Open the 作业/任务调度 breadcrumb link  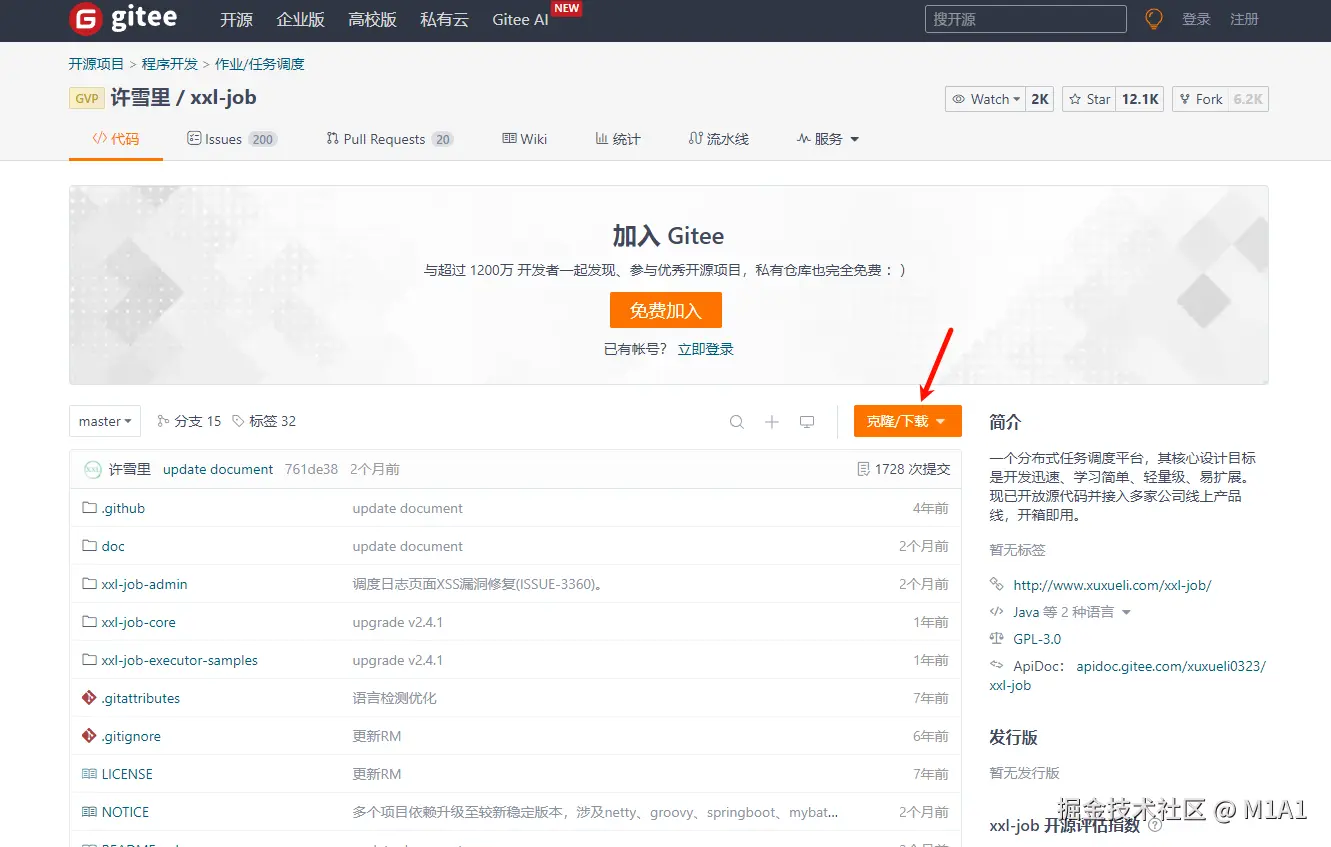coord(259,64)
